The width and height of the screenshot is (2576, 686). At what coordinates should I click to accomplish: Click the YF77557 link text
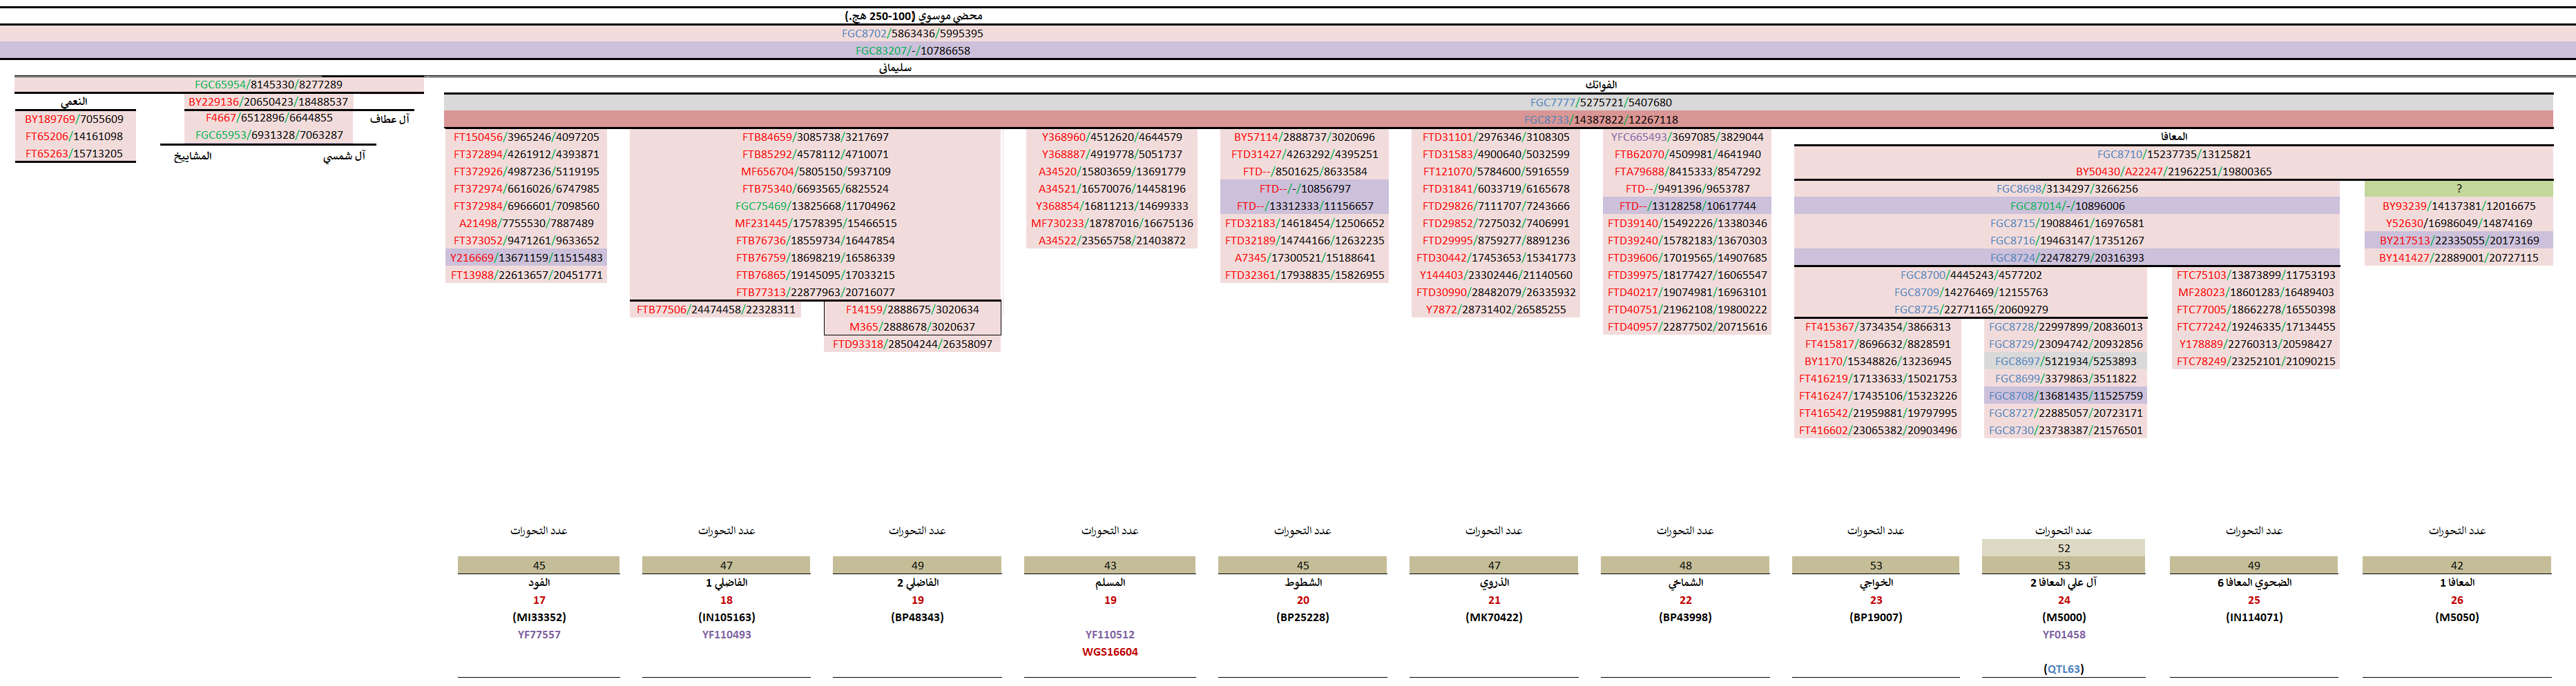tap(539, 635)
